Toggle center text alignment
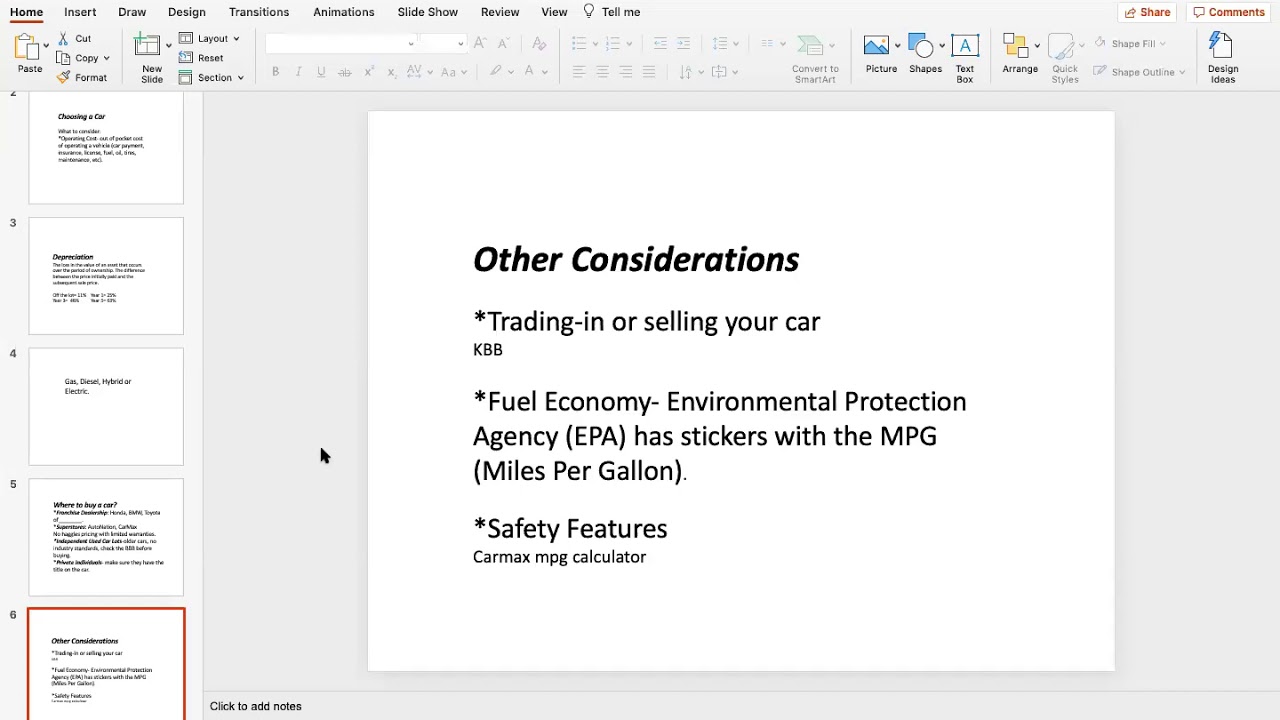 coord(602,72)
